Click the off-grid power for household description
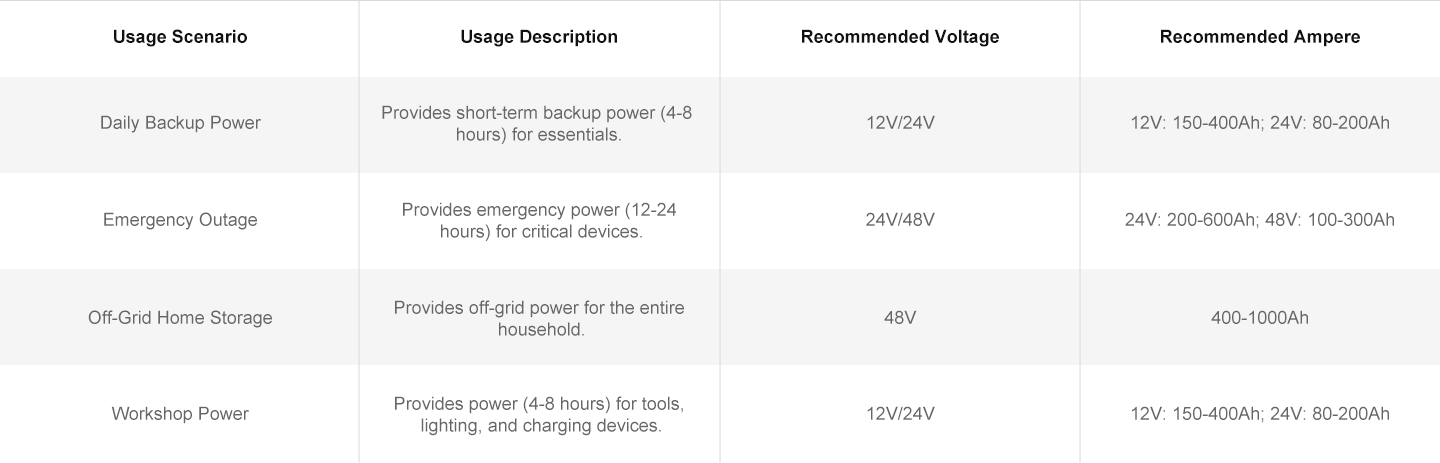Screen dimensions: 1440x463 coord(539,318)
